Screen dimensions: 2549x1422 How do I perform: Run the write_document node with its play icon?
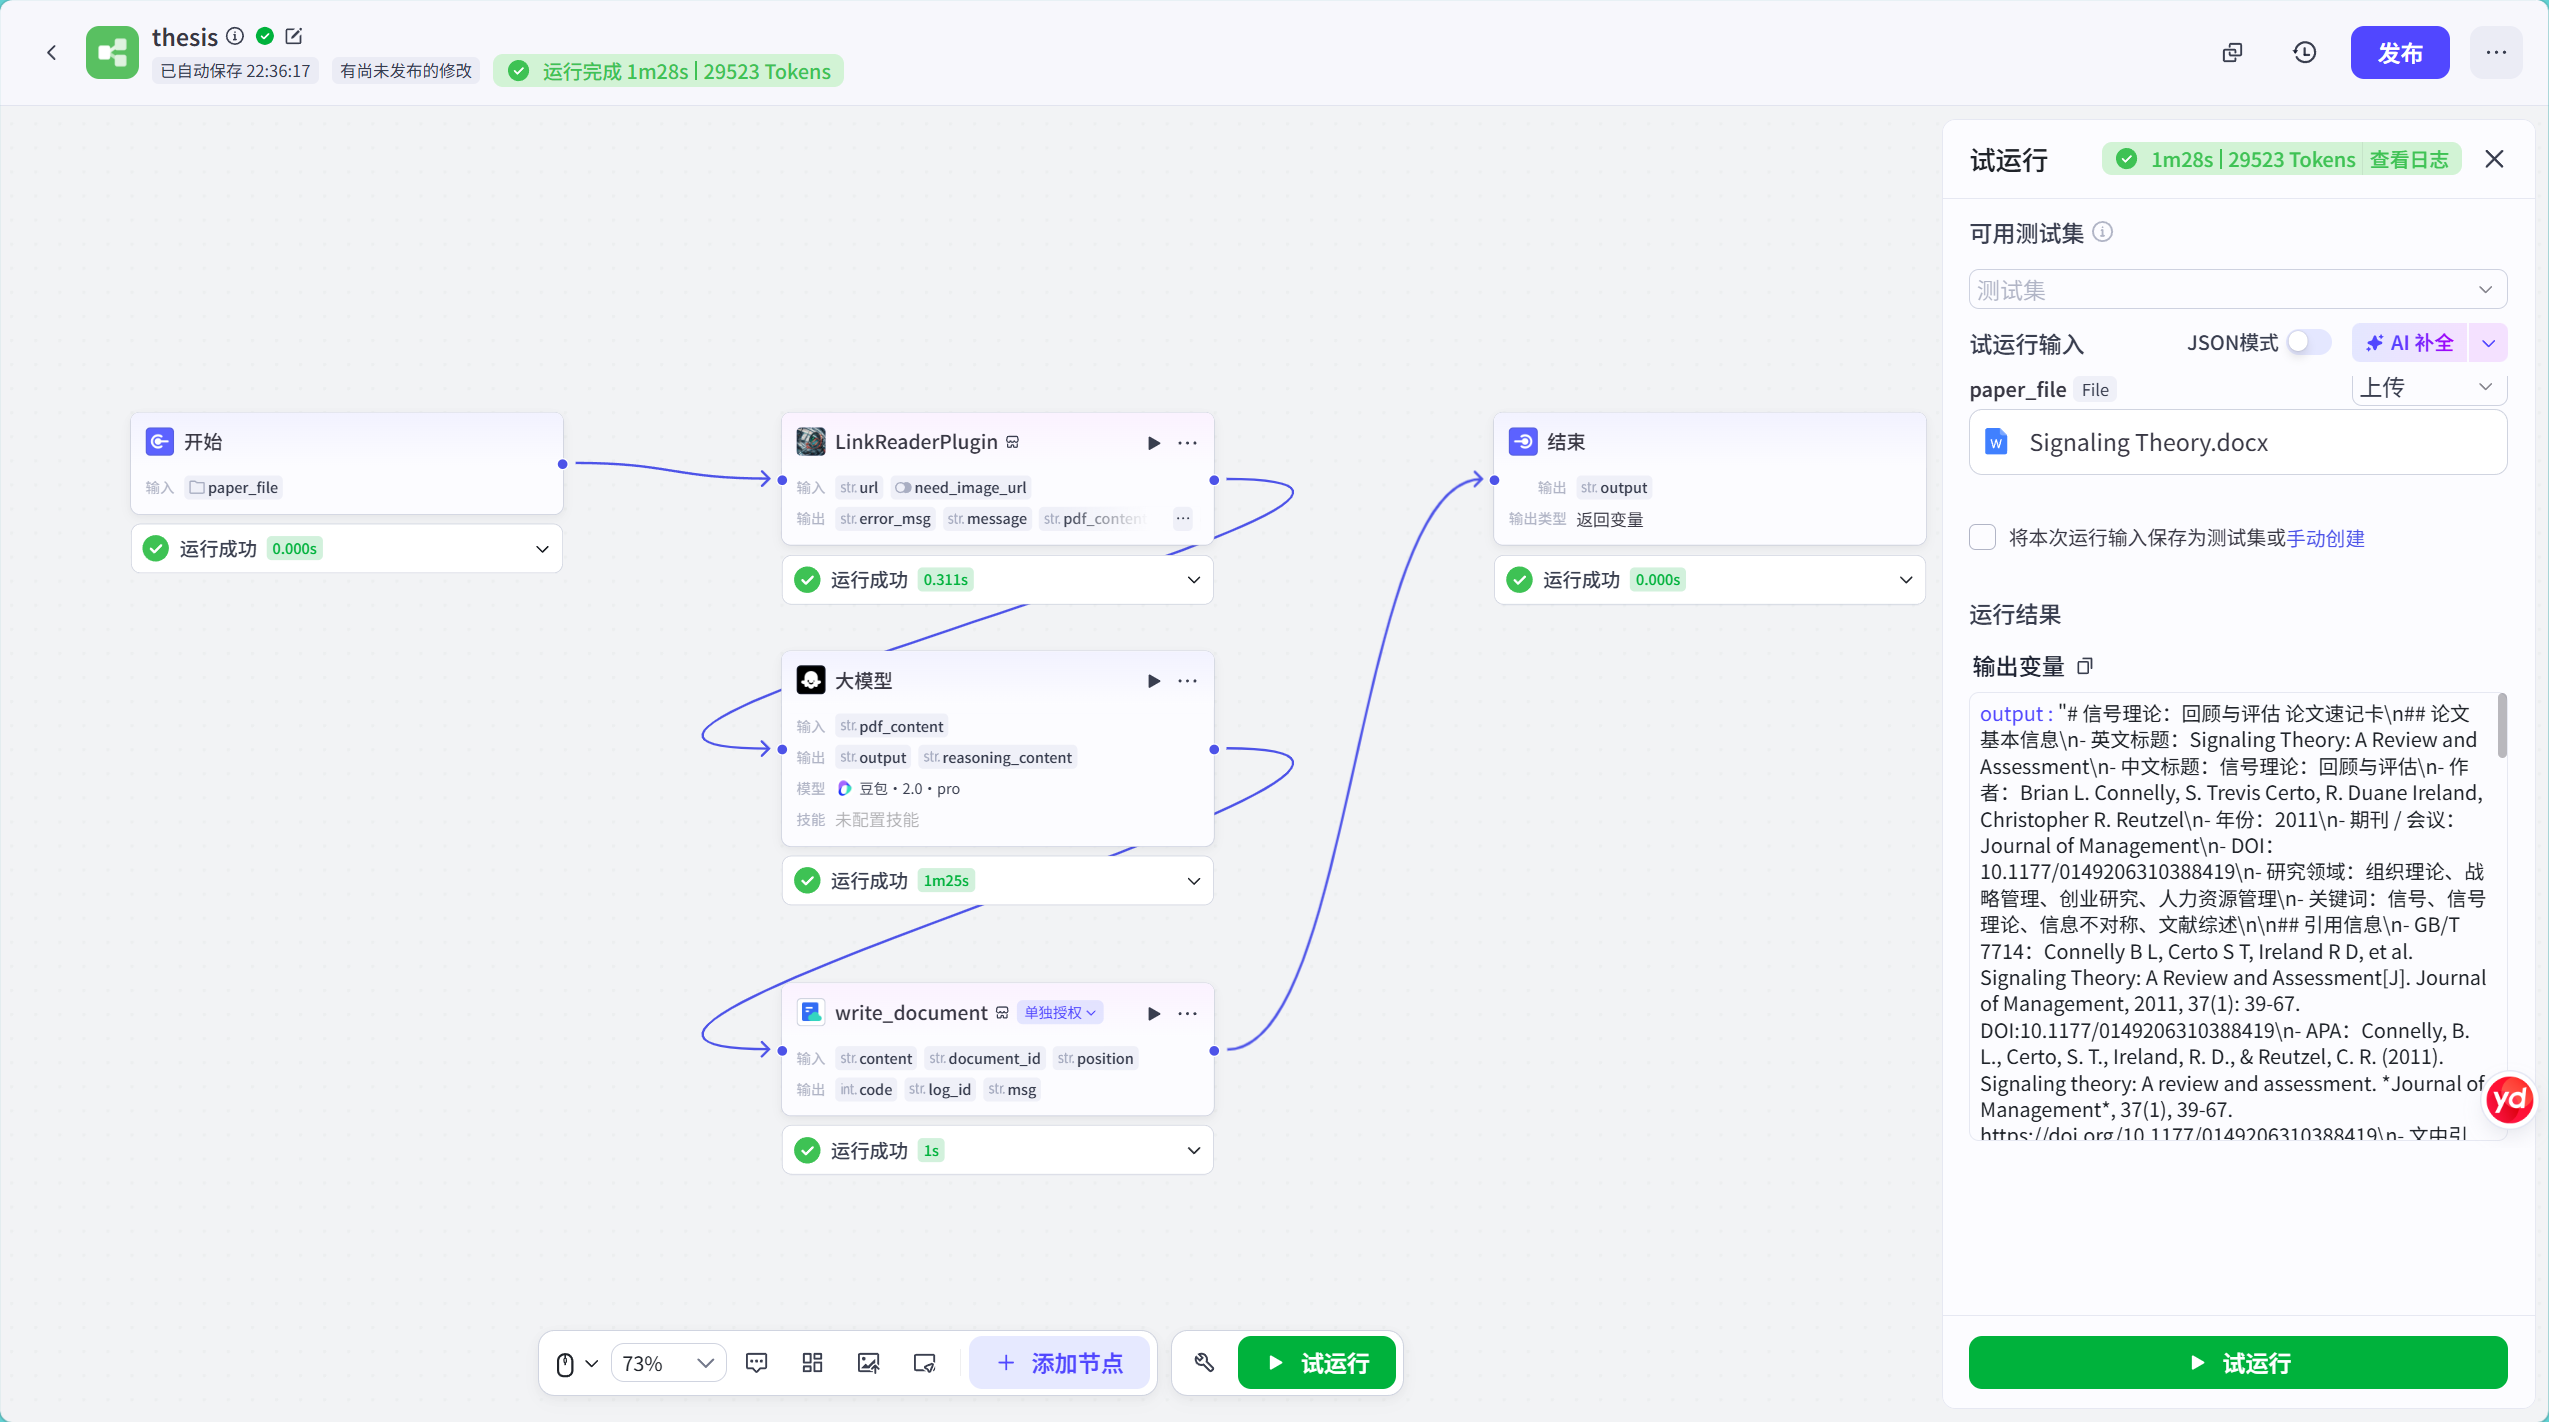tap(1154, 1013)
